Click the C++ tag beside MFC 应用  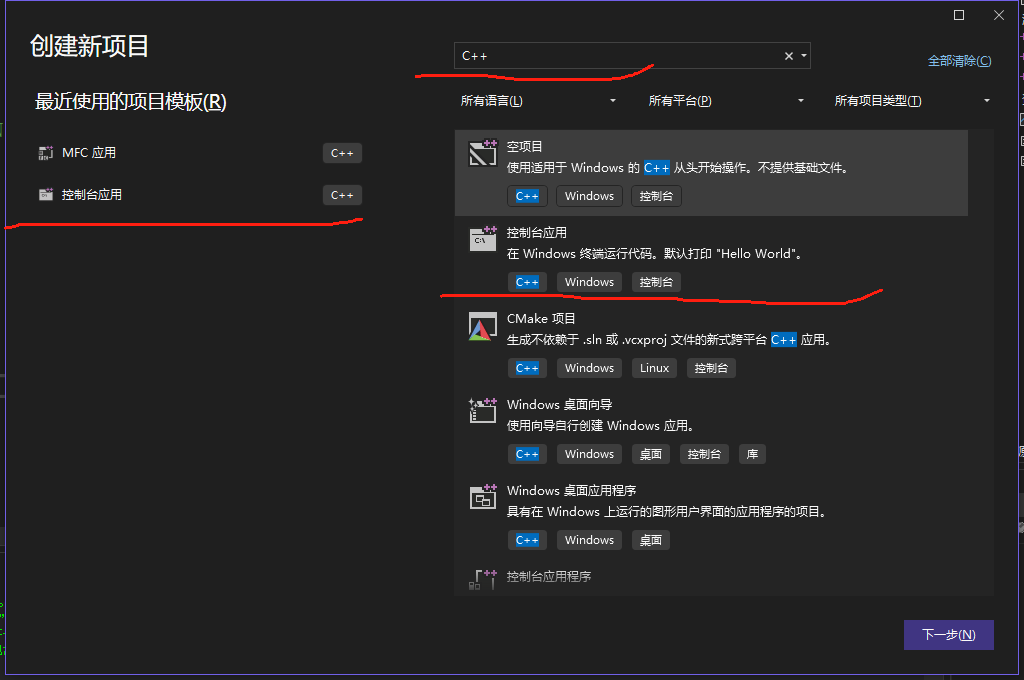coord(342,153)
